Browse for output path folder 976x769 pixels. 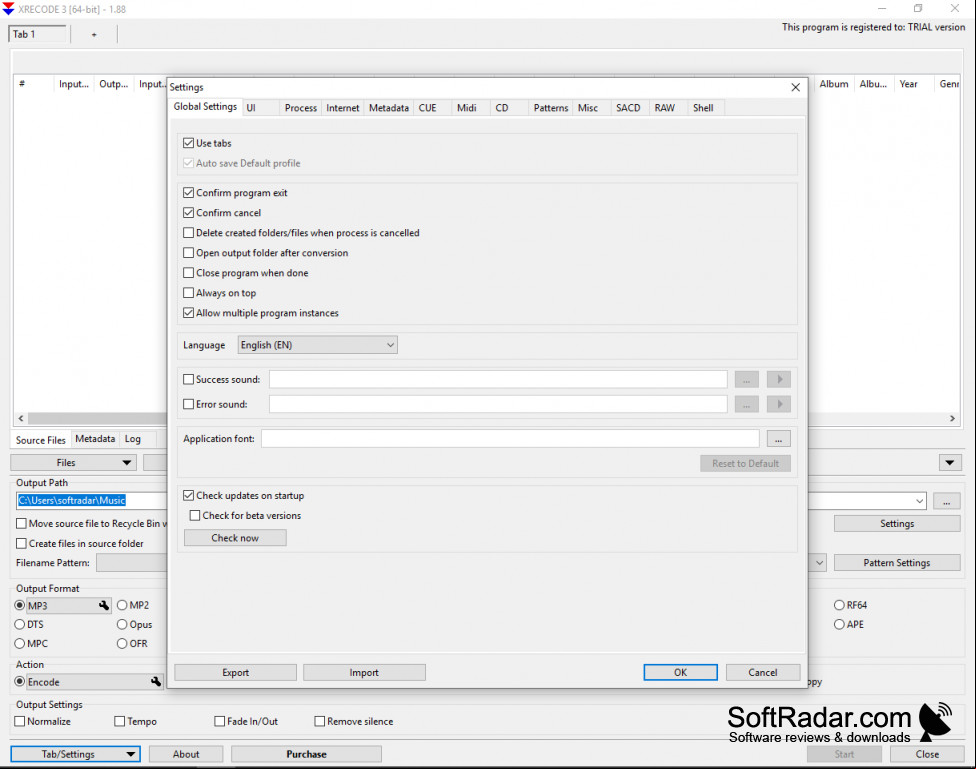947,501
